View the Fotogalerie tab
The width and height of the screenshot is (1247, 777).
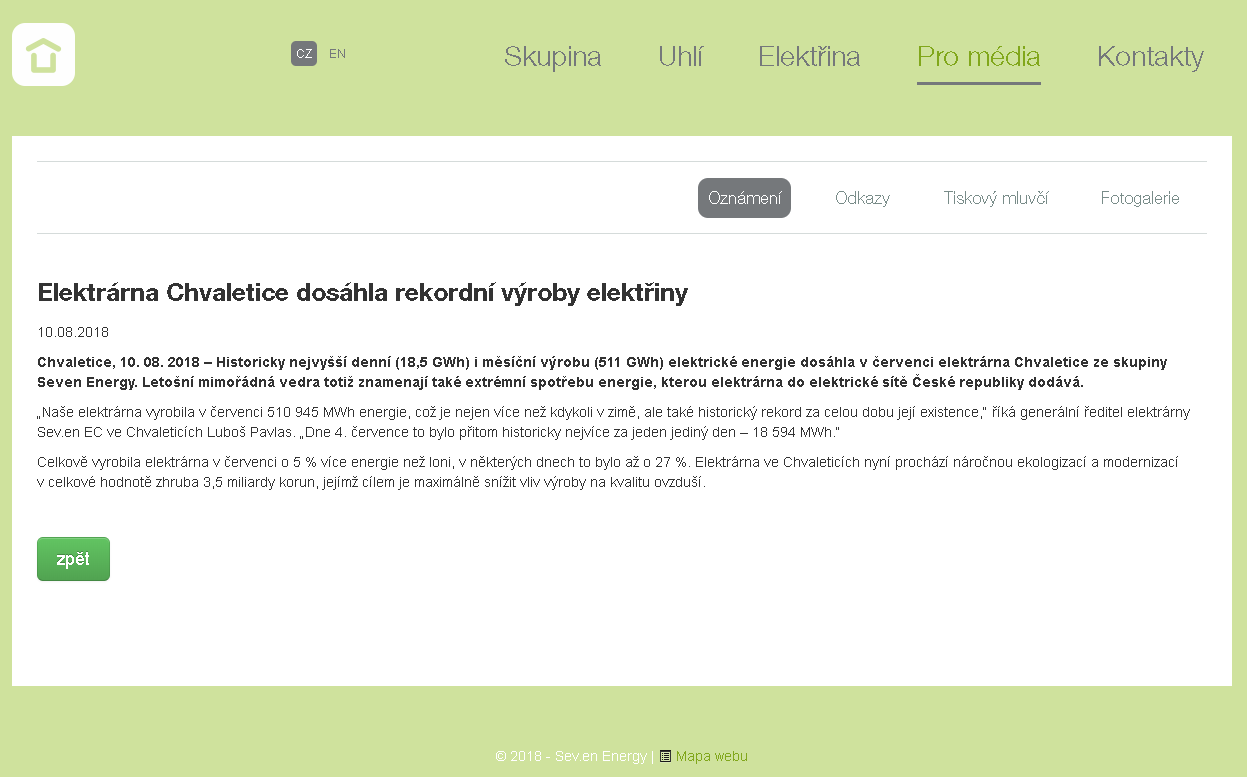pos(1140,198)
